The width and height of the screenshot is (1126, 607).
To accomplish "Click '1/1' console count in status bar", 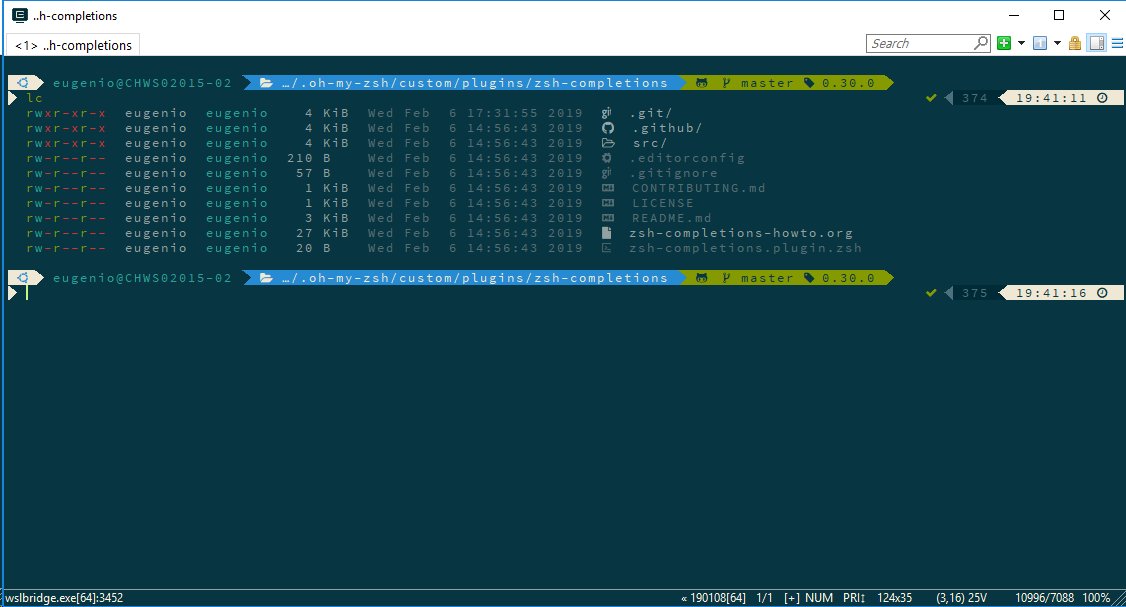I will pos(765,598).
